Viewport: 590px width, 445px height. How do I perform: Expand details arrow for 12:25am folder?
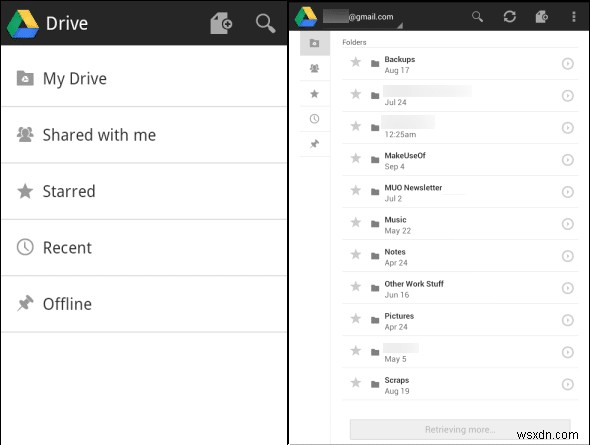tap(567, 128)
